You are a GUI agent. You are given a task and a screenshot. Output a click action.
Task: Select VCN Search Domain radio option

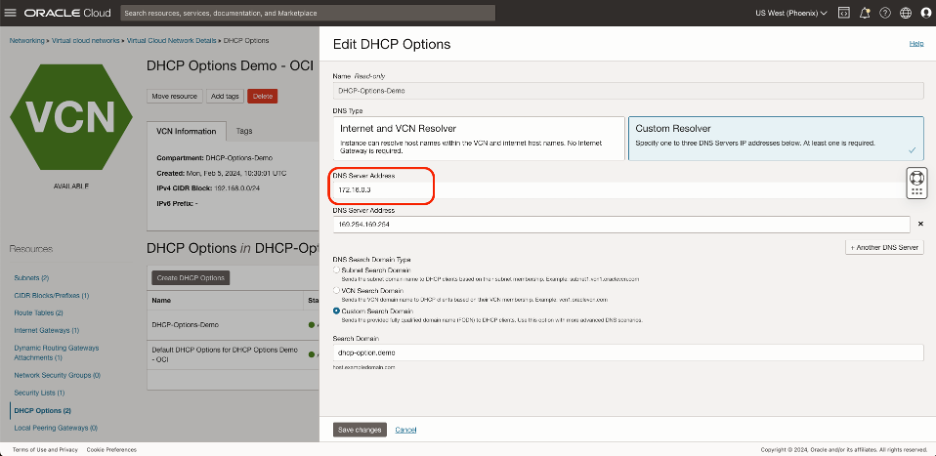336,290
